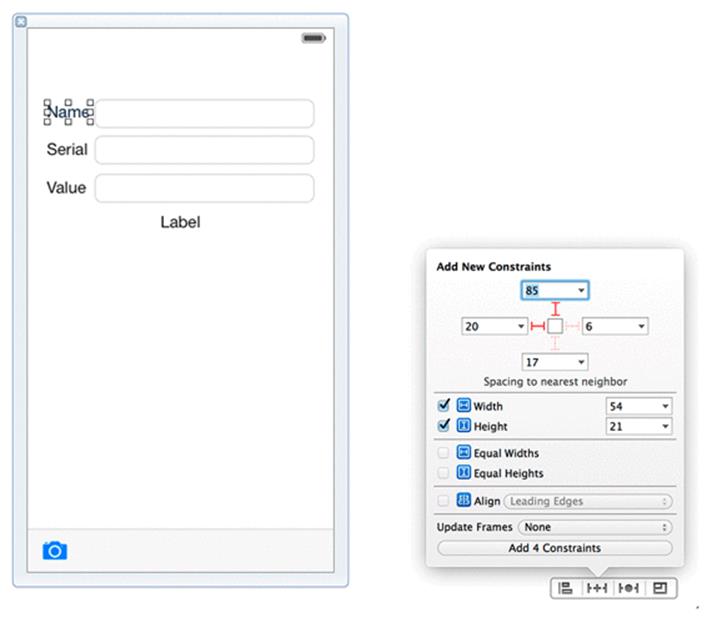Click the Equal Heights icon
Image resolution: width=707 pixels, height=617 pixels.
[x=464, y=472]
